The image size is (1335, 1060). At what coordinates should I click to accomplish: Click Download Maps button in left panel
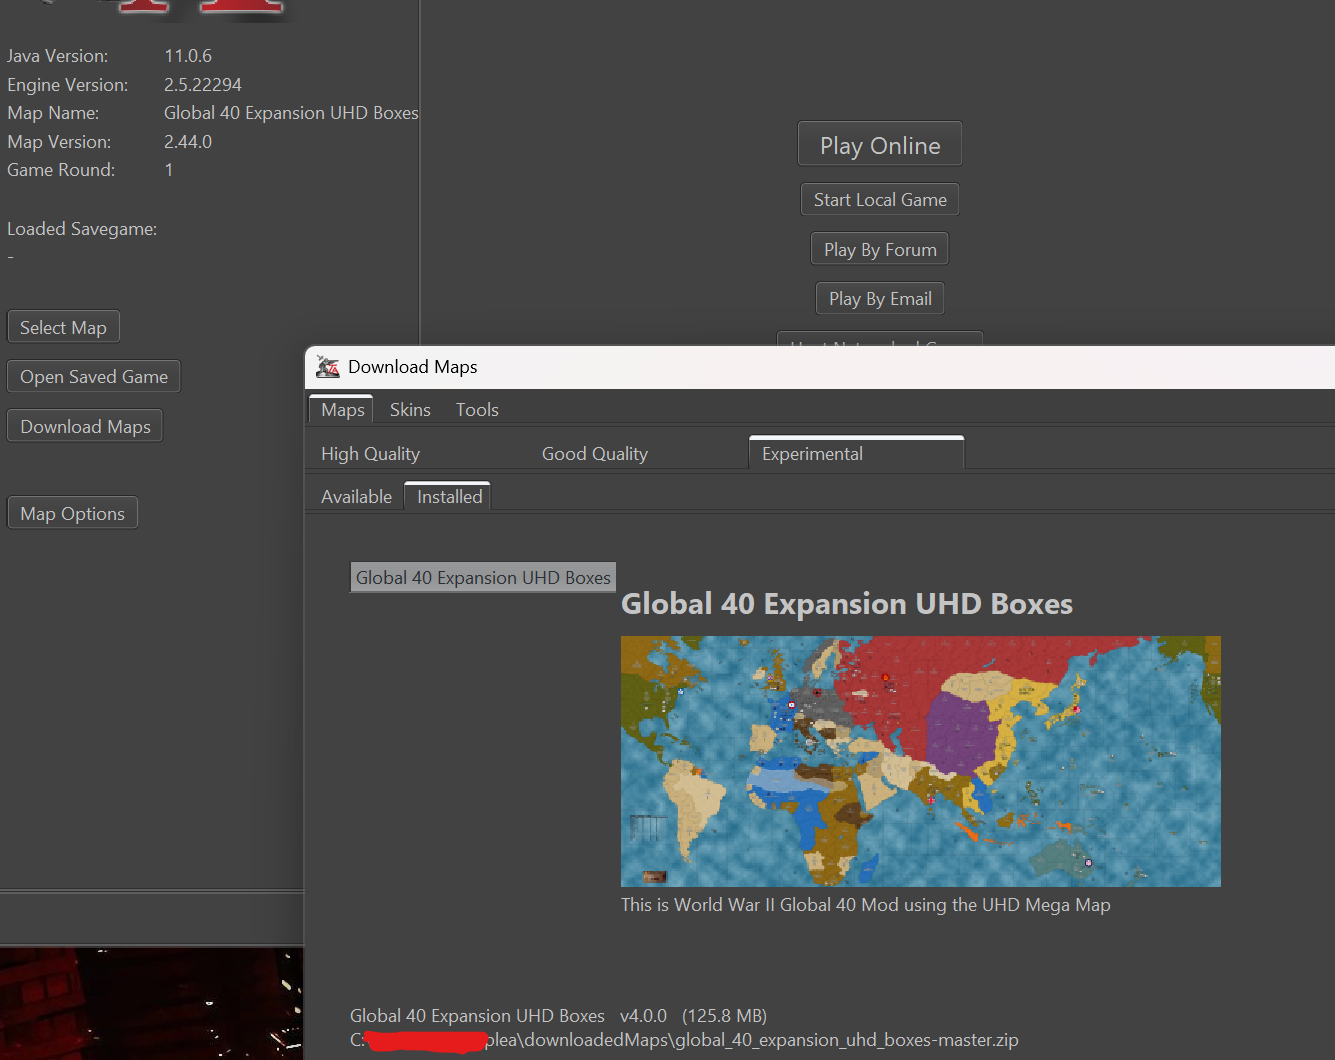pos(85,427)
